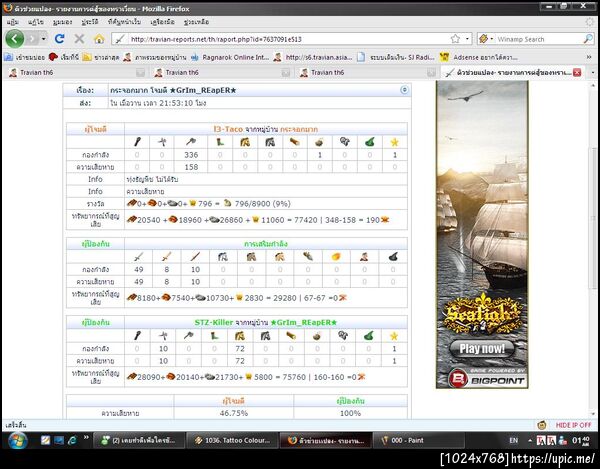600x469 pixels.
Task: Click the reinforcement sword icon above 49
Action: (x=139, y=257)
